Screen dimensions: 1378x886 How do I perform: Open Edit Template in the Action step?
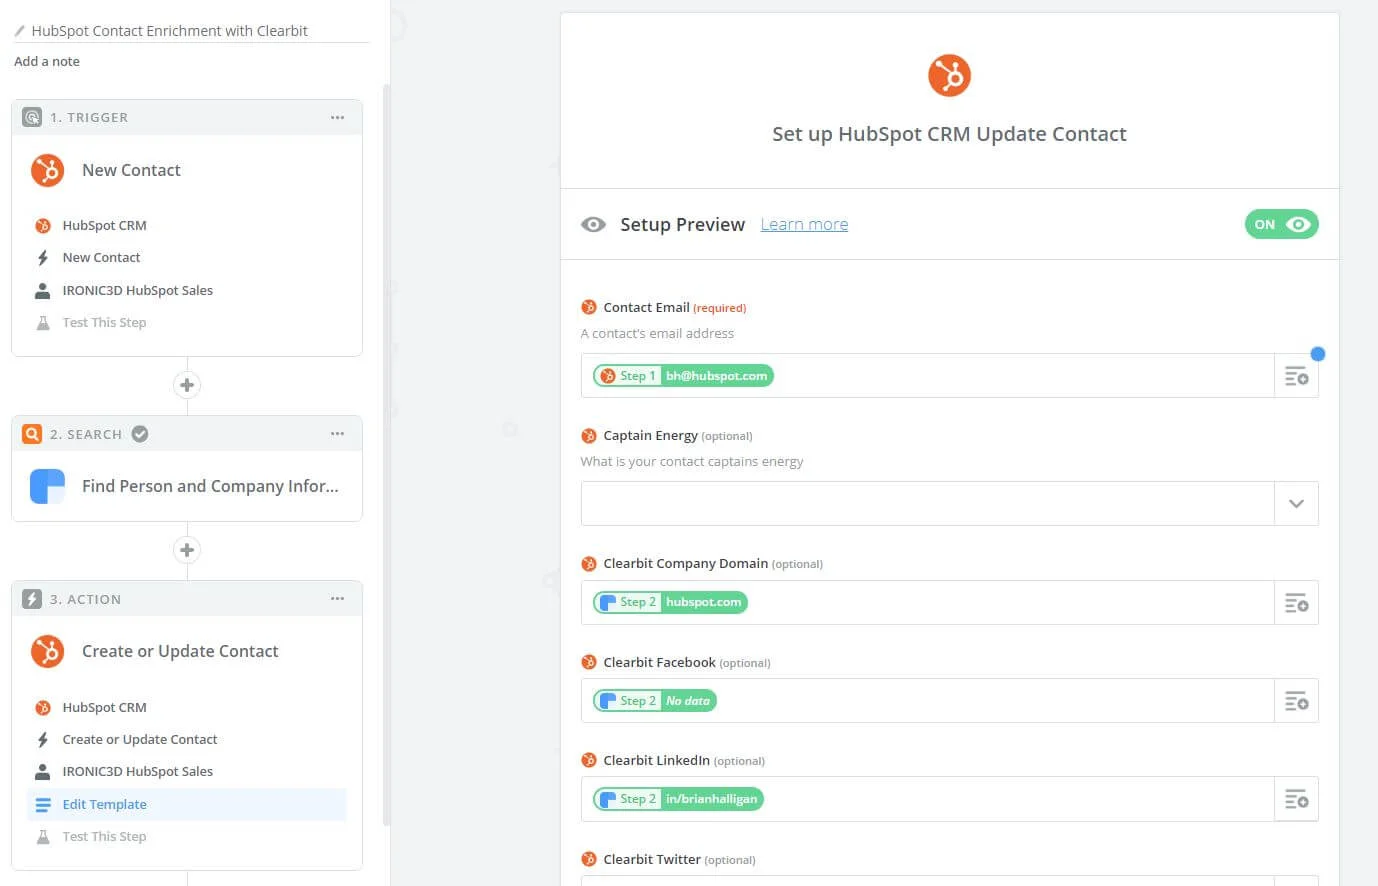pyautogui.click(x=187, y=804)
